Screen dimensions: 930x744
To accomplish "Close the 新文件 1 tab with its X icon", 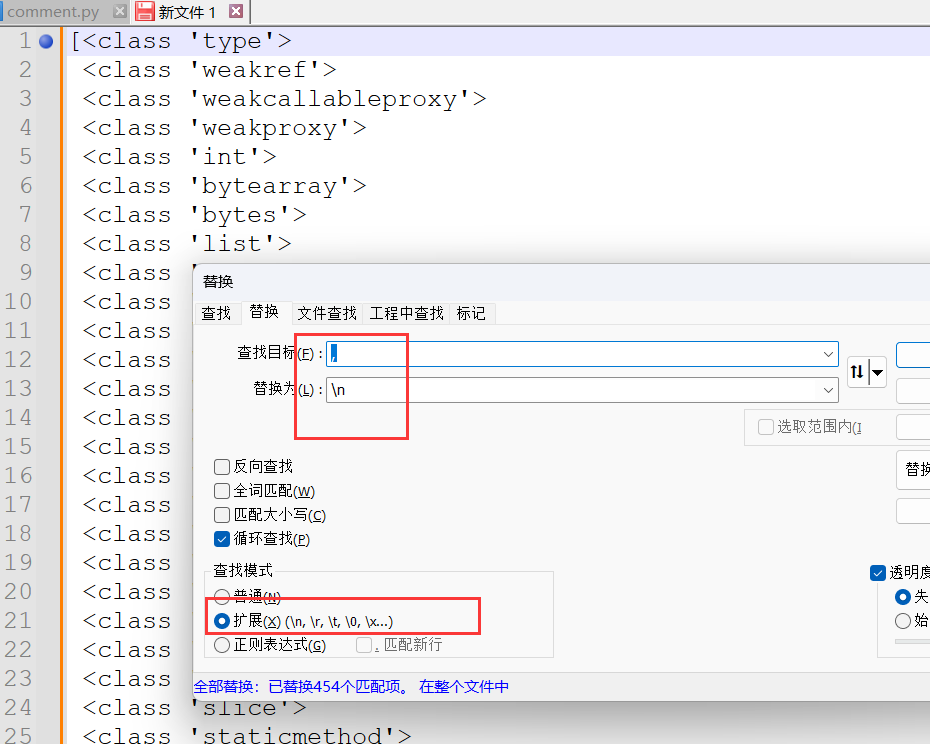I will click(236, 12).
